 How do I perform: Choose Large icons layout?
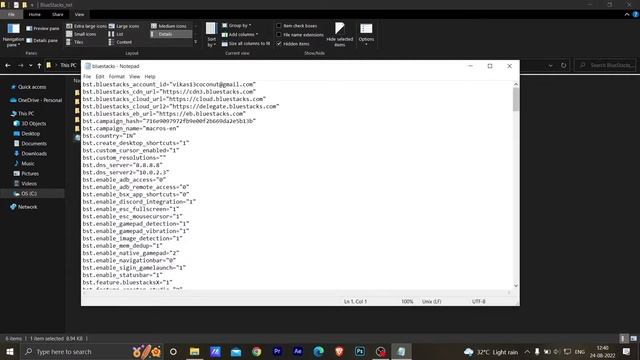point(124,26)
